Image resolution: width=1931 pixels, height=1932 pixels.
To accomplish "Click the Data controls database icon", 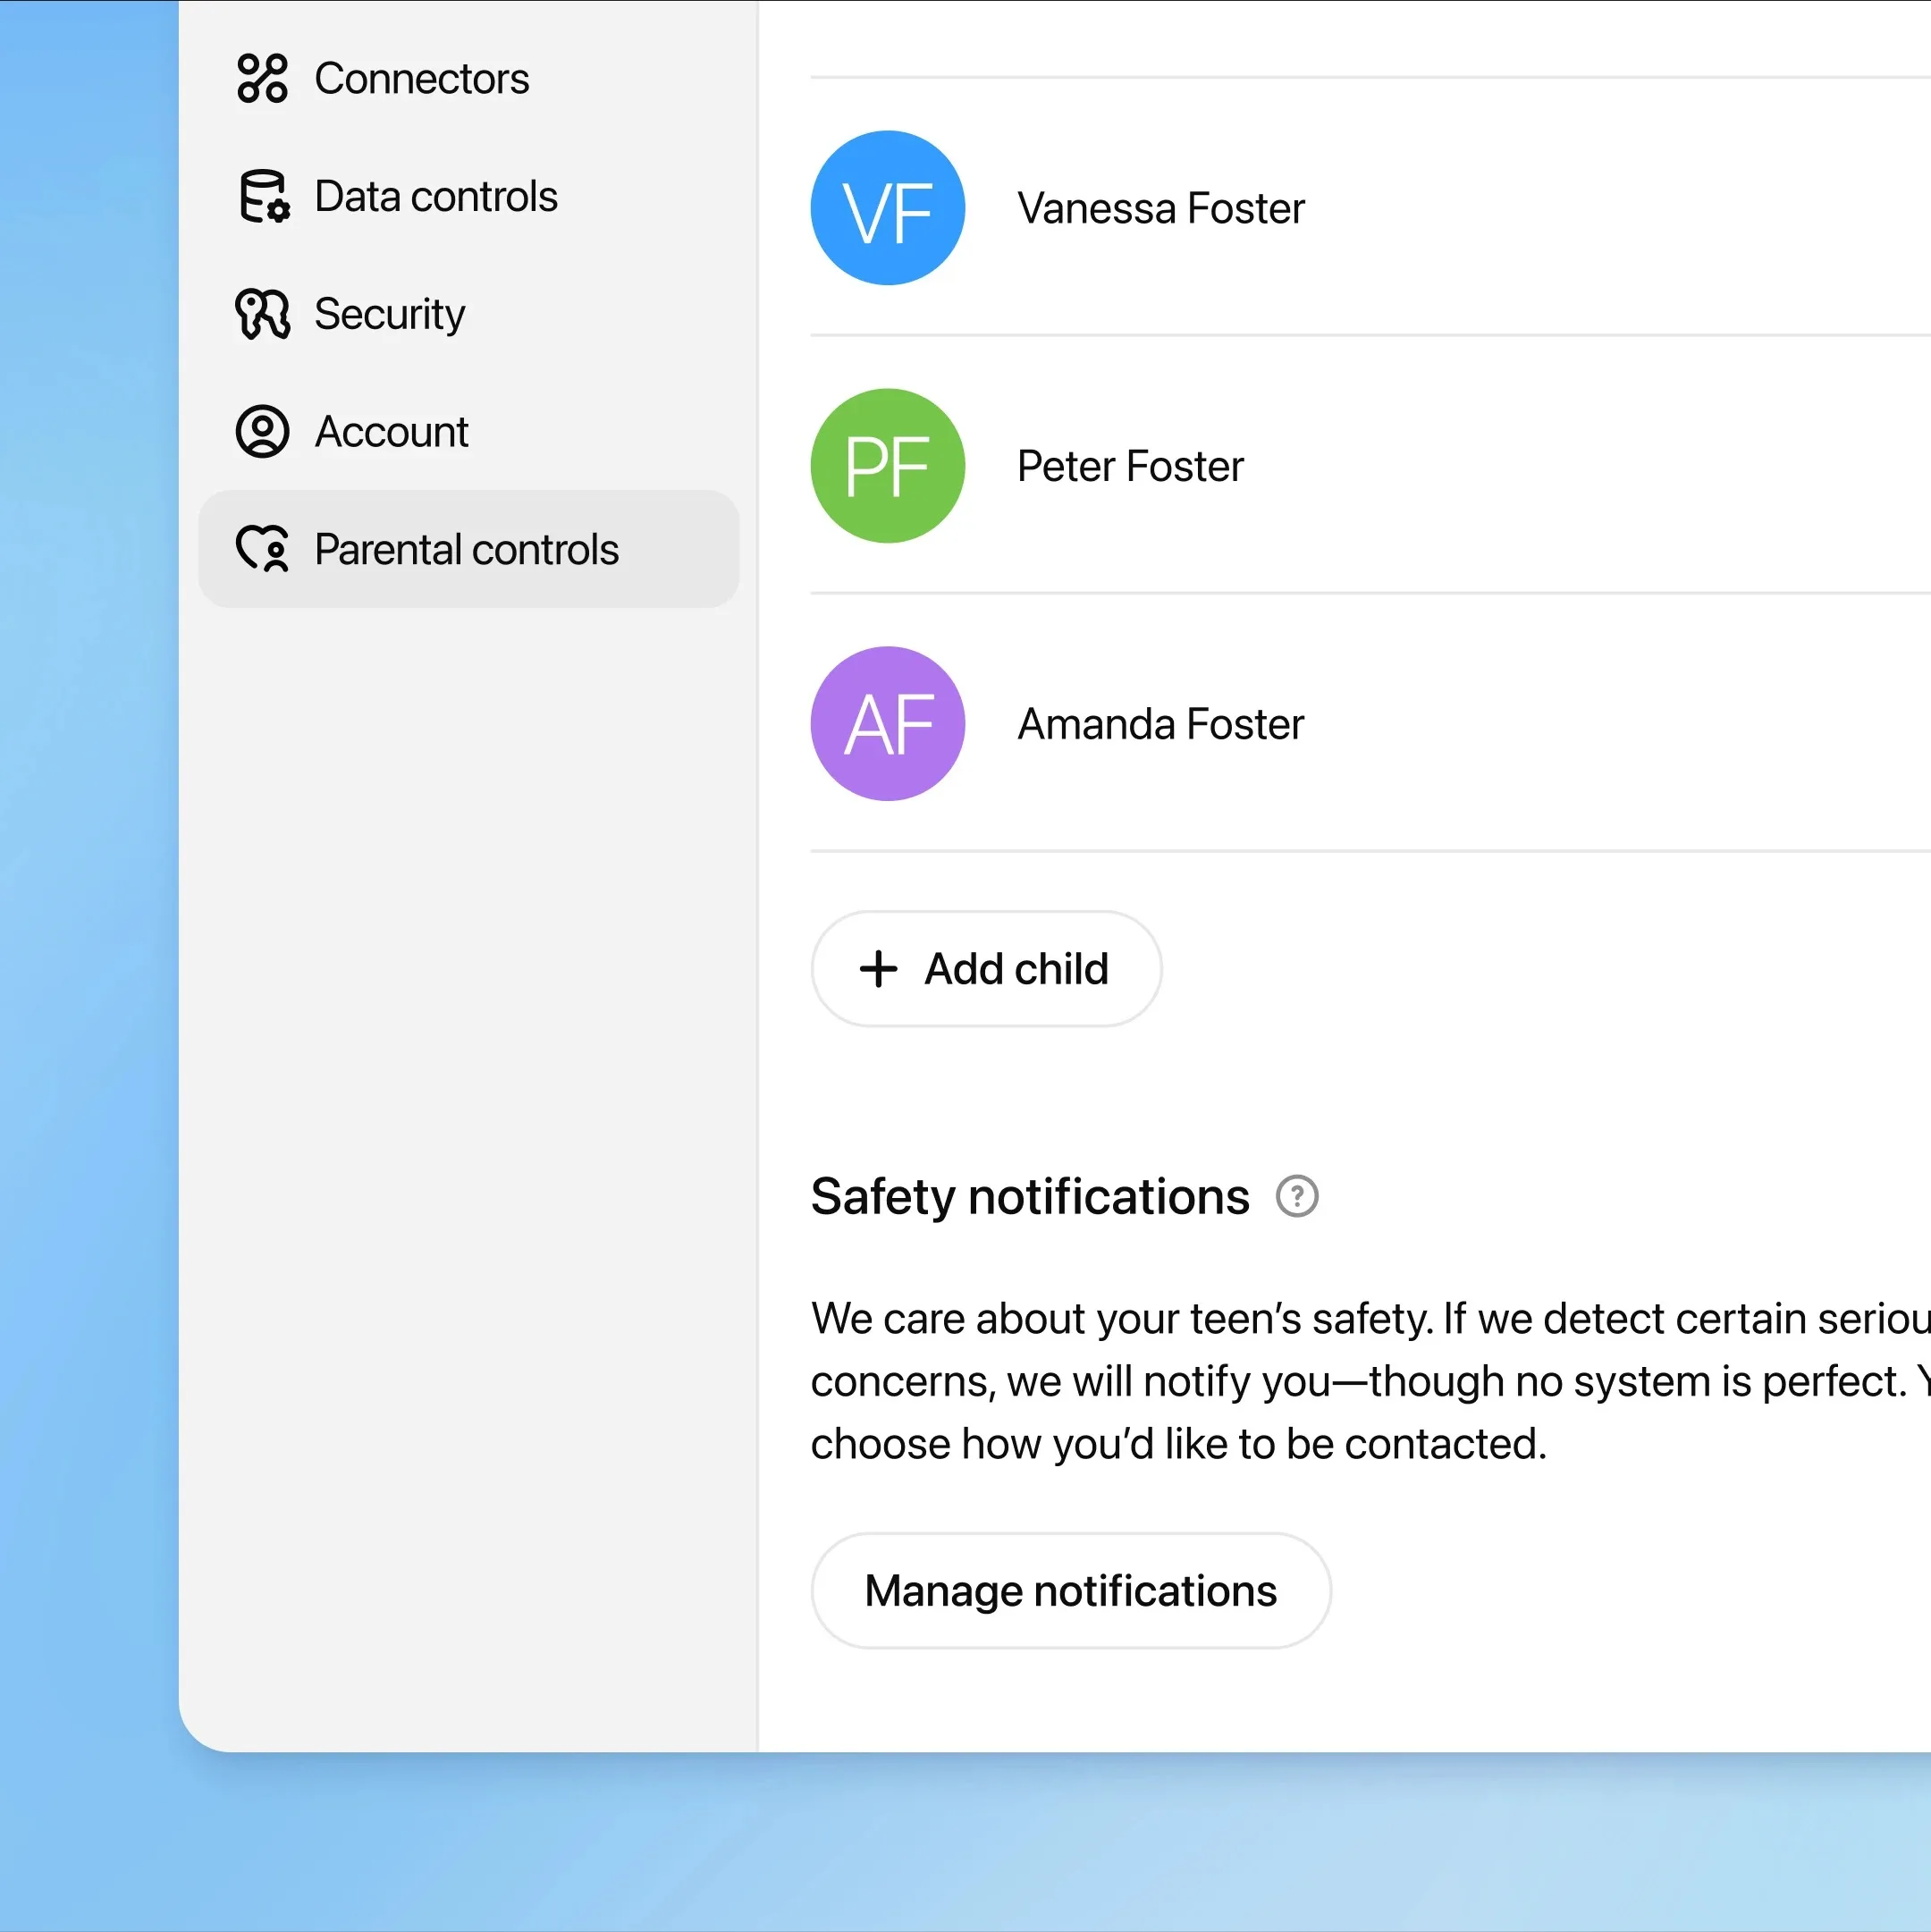I will coord(262,197).
